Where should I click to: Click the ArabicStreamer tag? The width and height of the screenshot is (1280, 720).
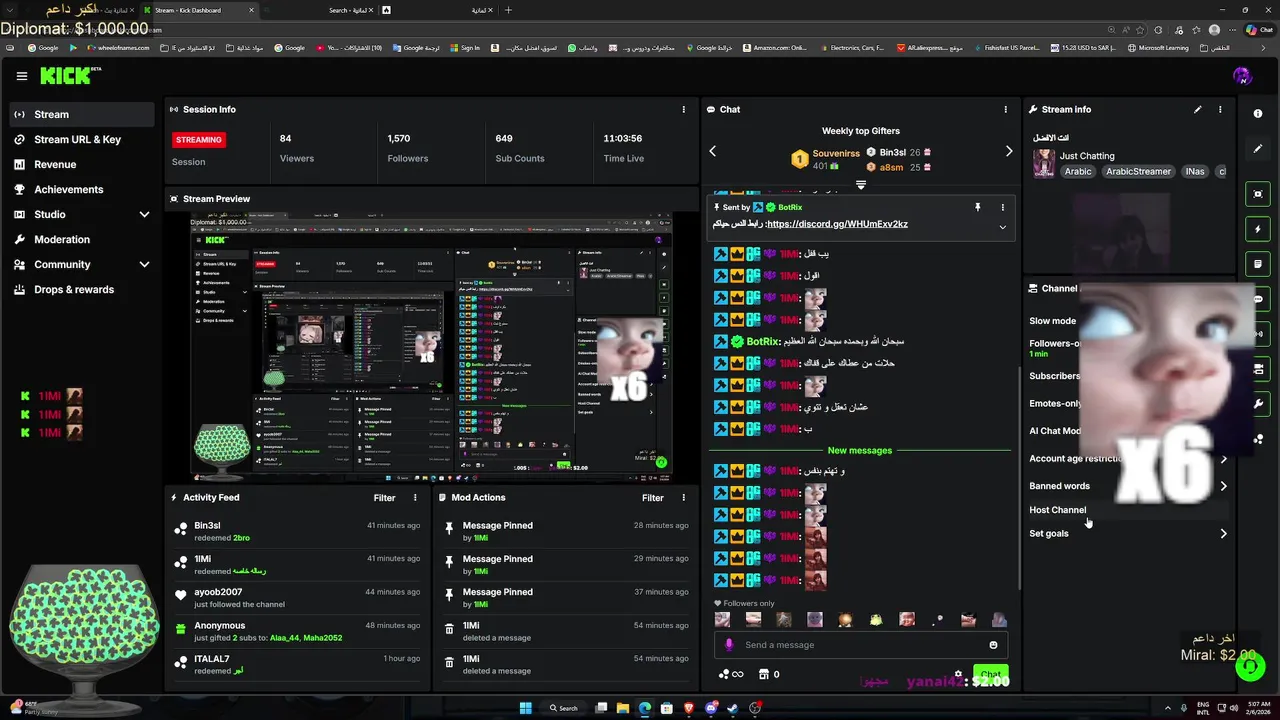[1138, 171]
